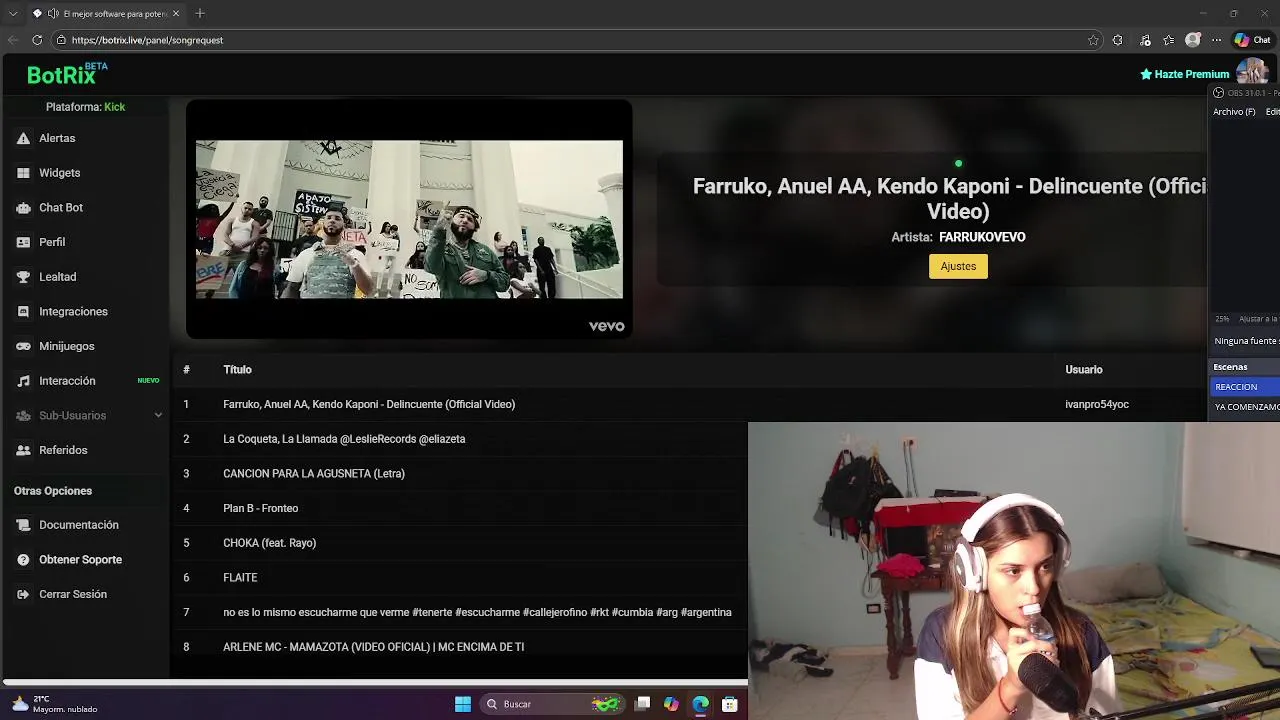Select song row 'CHOKA (feat. Rayo)'
Screen dimensions: 1280x720
pyautogui.click(x=269, y=543)
